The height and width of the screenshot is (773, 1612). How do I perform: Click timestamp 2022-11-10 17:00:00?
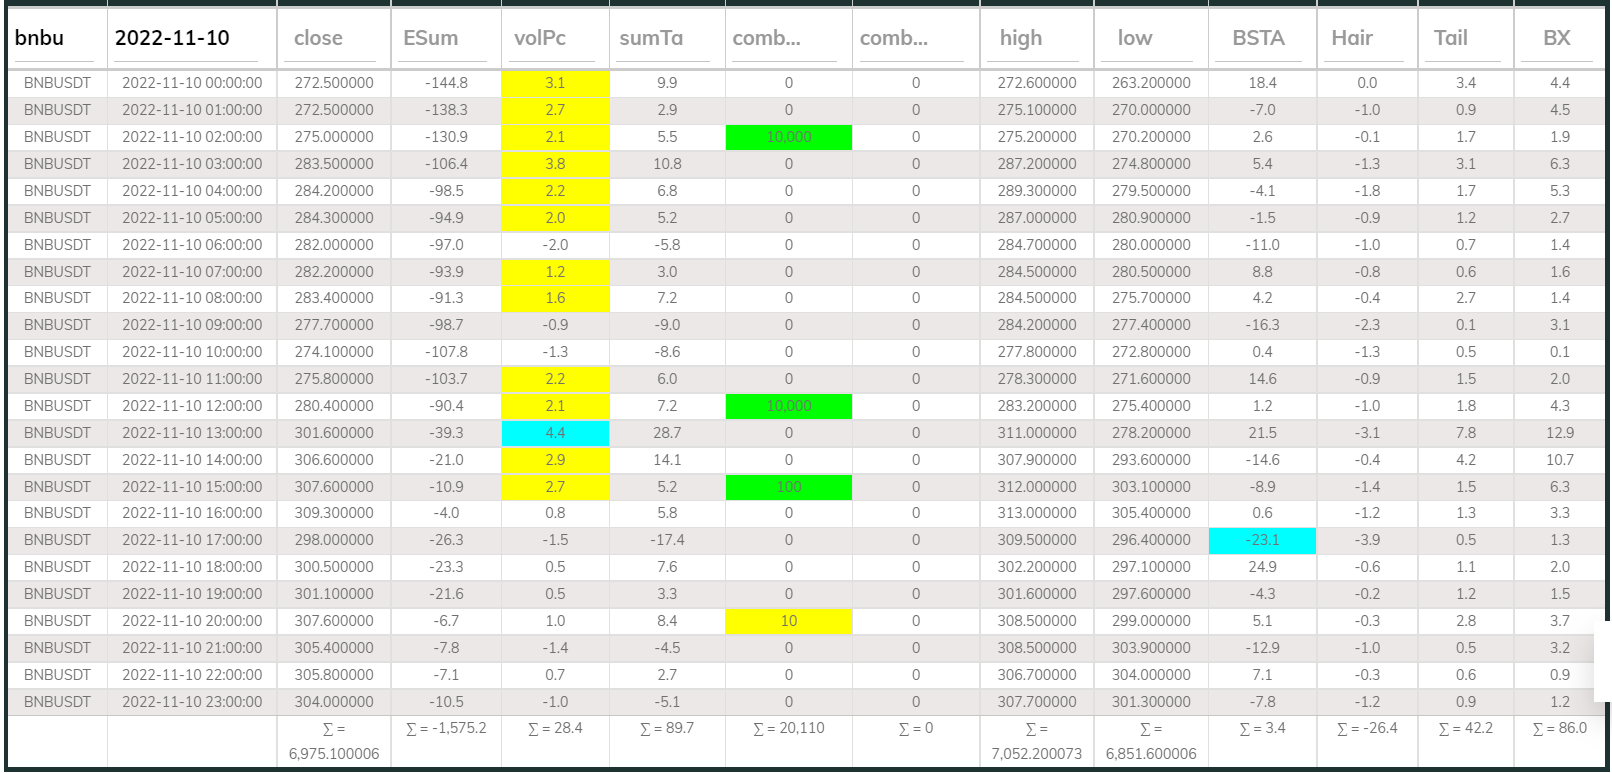coord(192,540)
